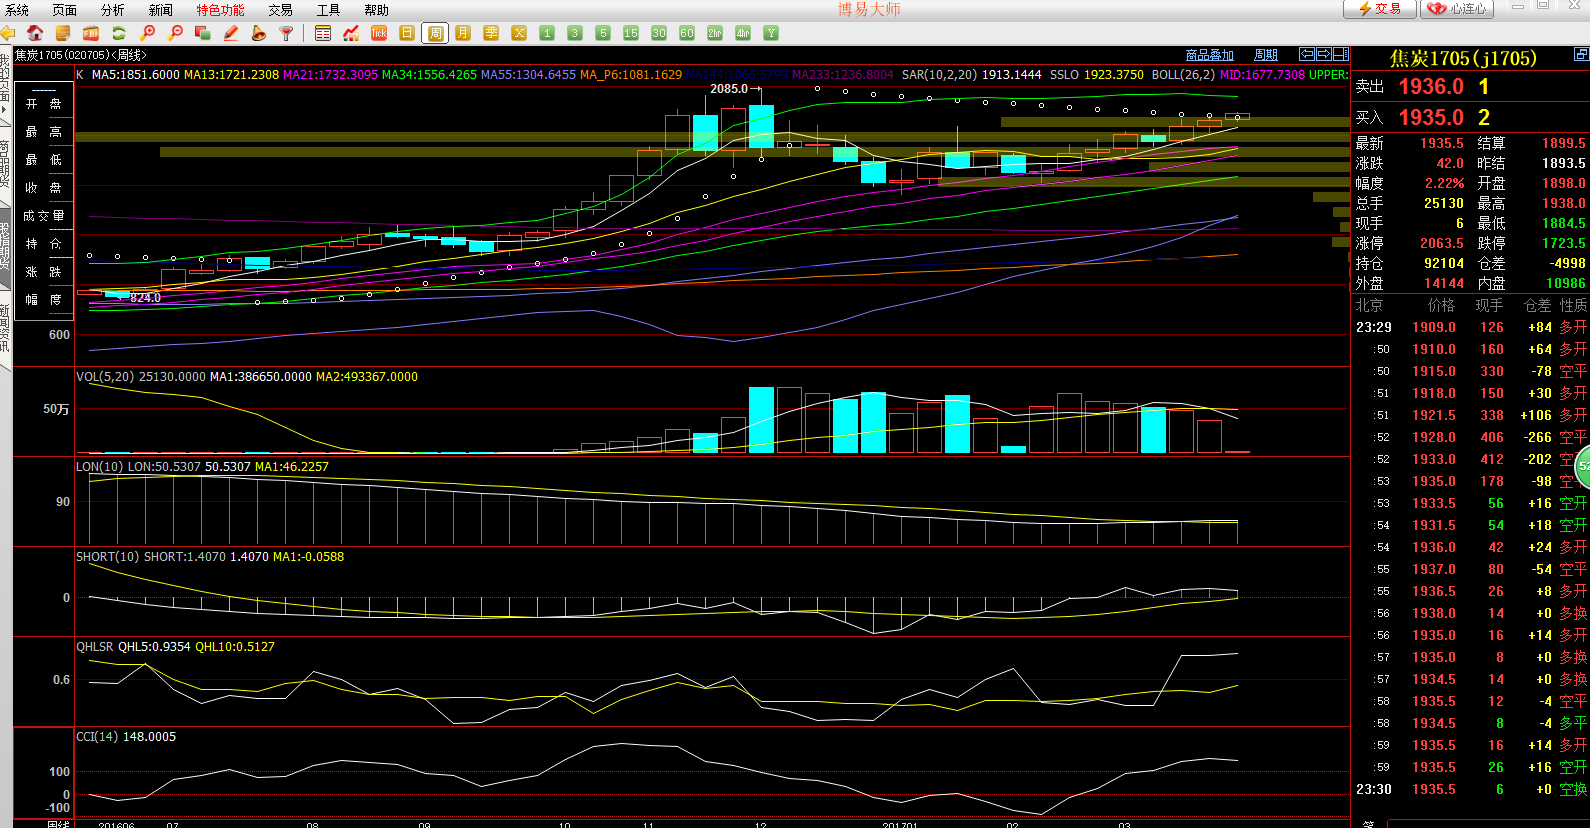Click the SAR(10,2,20) indicator label
This screenshot has height=828, width=1590.
[x=939, y=75]
